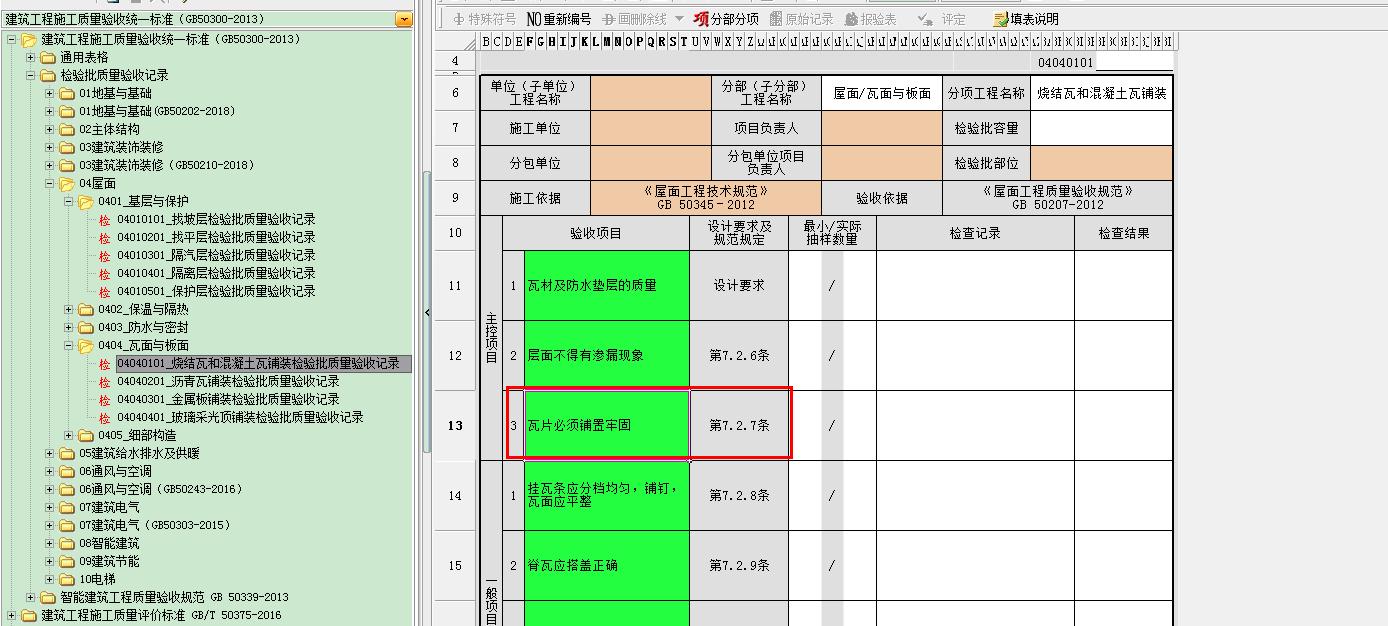Screen dimensions: 1388x626
Task: Click the 填表说明 form instructions icon
Action: 1000,19
